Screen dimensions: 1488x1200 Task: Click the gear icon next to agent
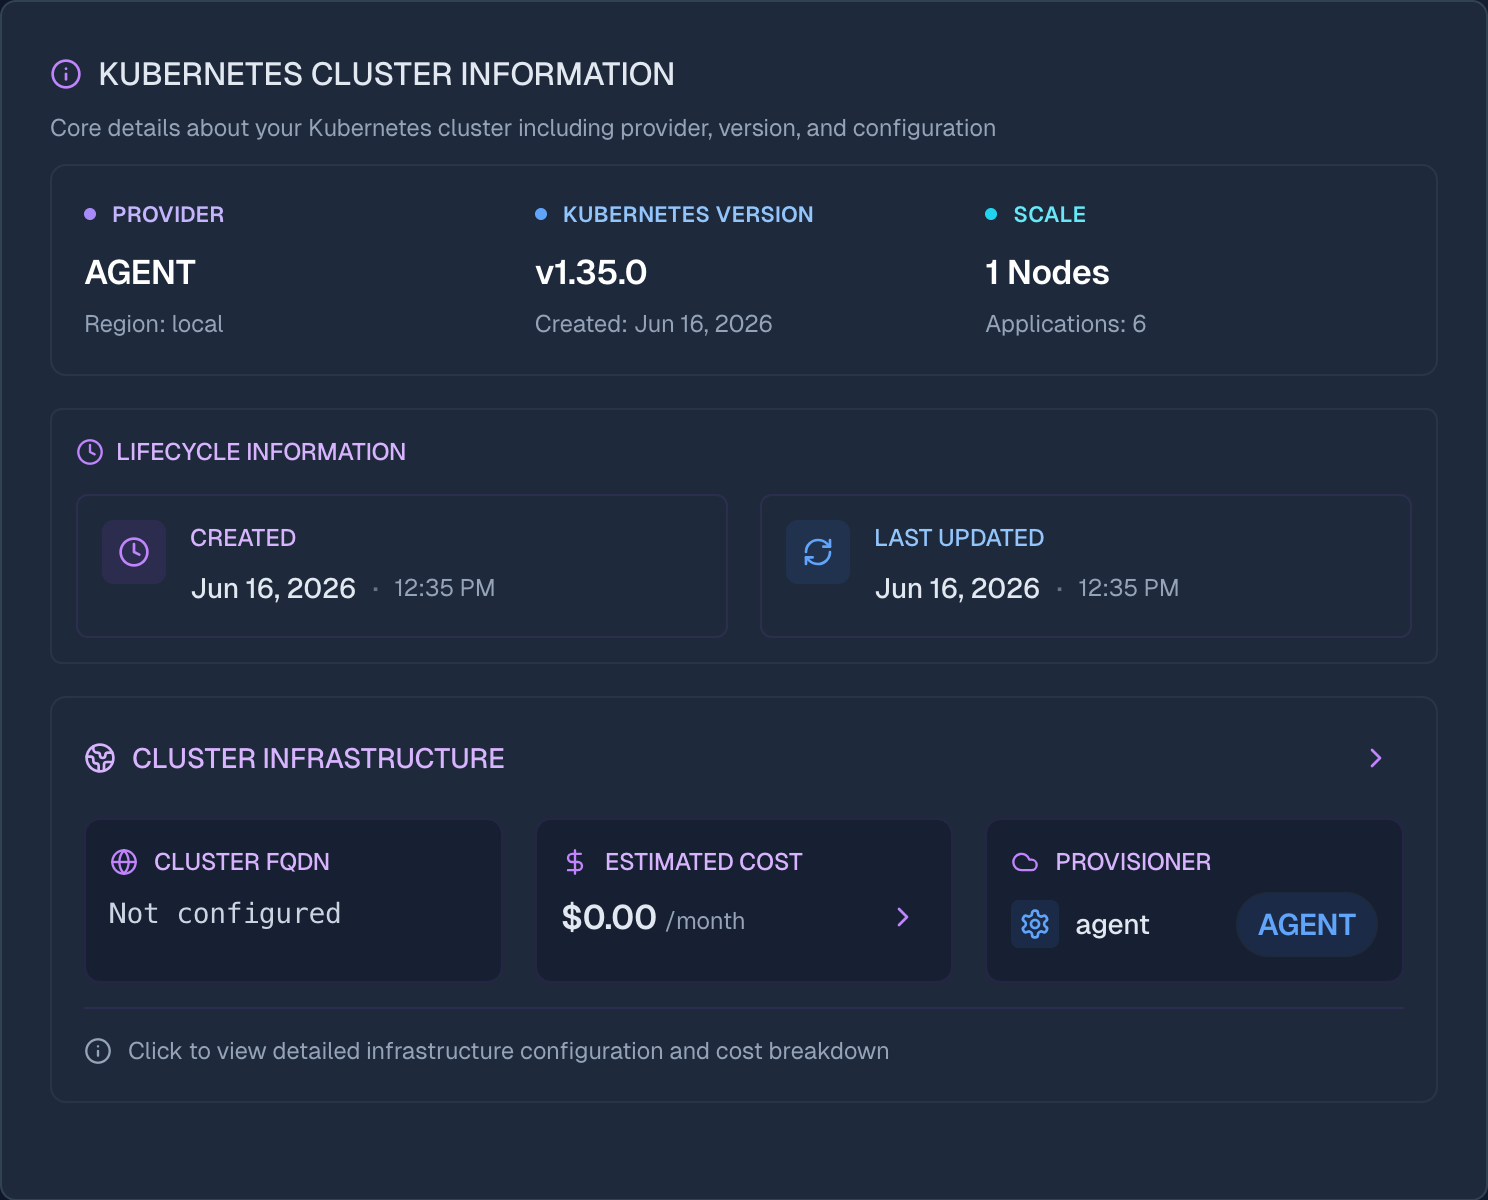(x=1035, y=924)
